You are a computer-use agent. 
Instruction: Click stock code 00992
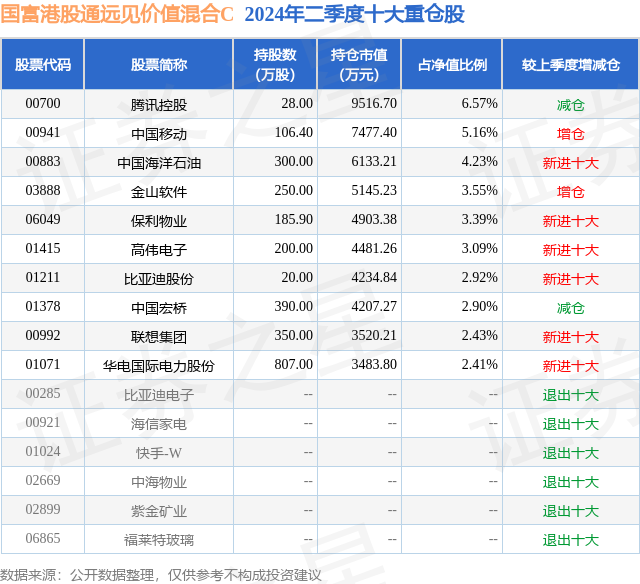click(43, 335)
